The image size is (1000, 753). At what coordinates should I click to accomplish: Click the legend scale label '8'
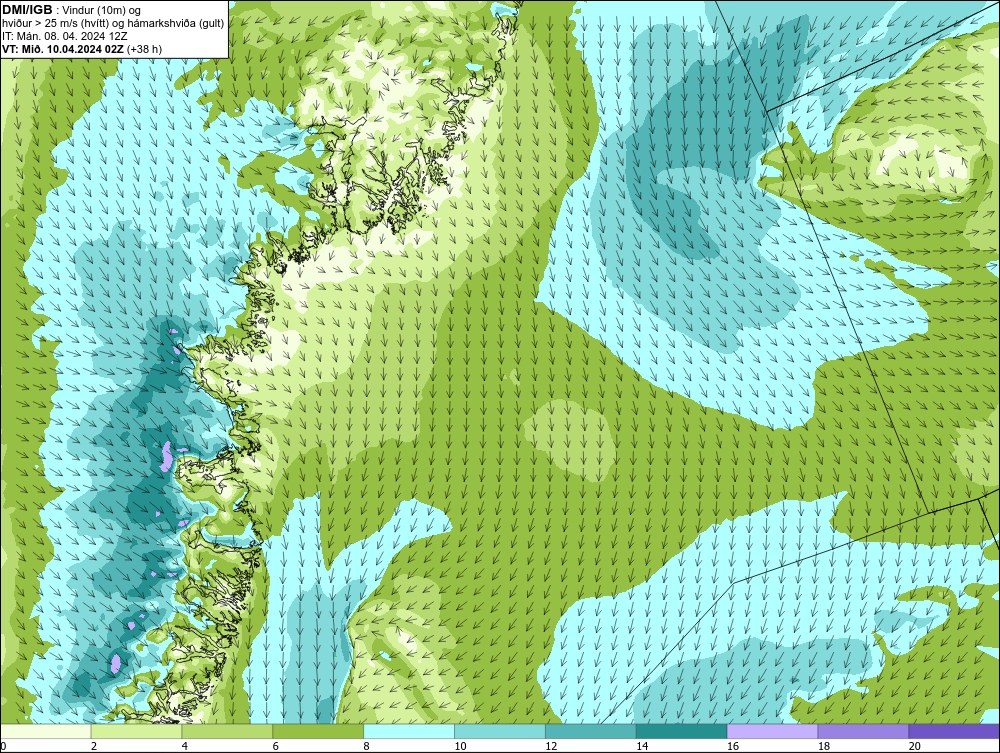[366, 746]
